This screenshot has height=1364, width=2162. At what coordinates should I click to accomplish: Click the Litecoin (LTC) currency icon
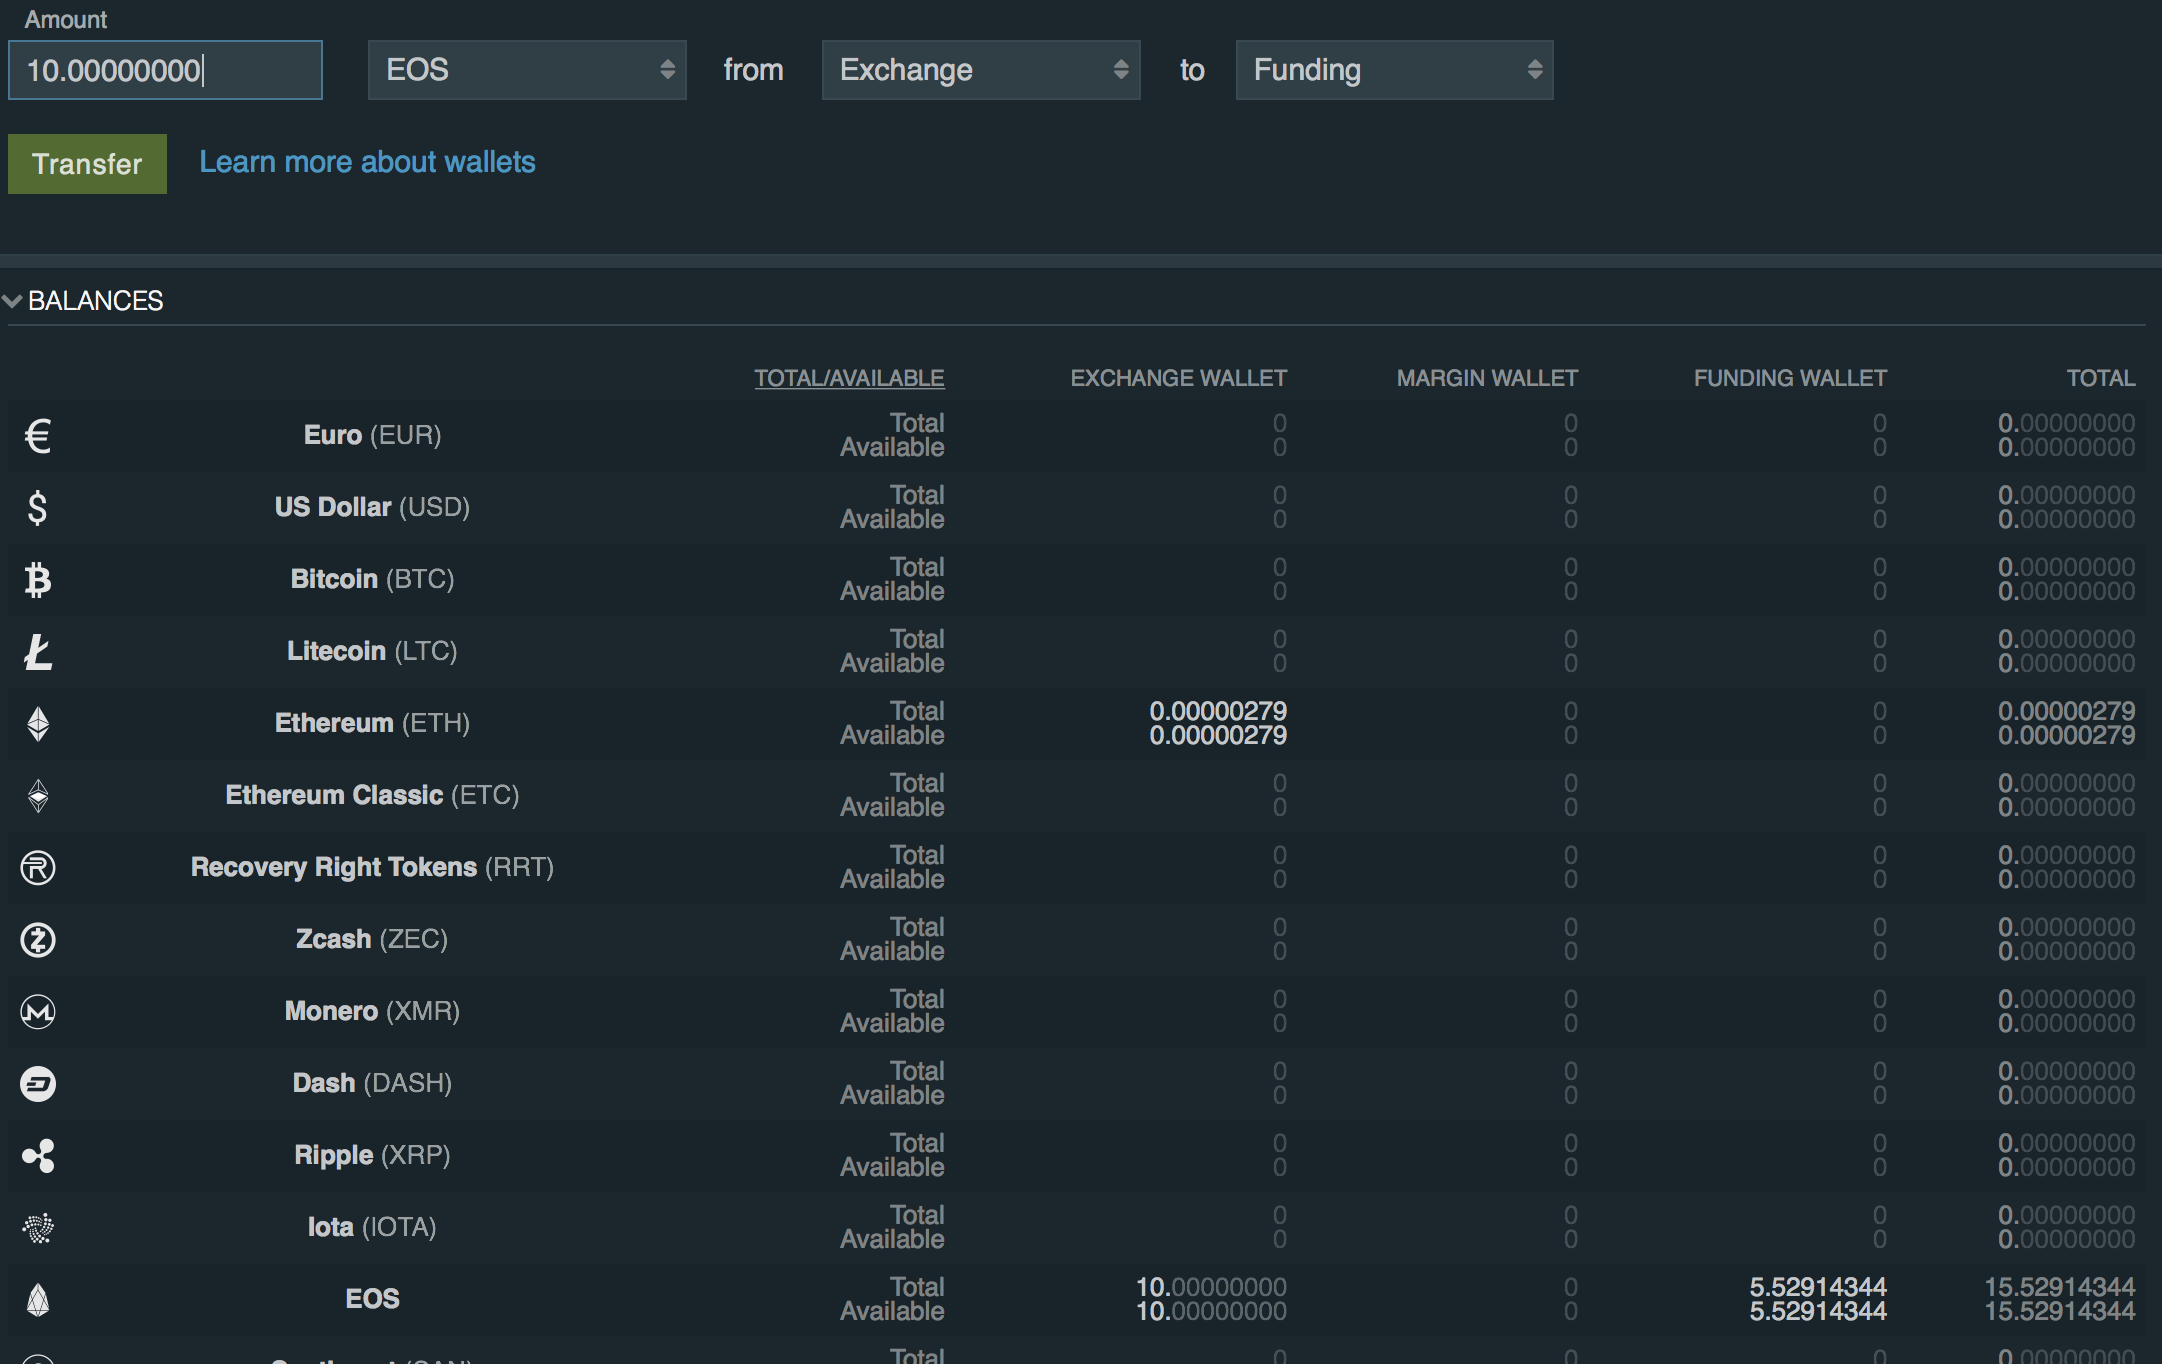tap(38, 649)
